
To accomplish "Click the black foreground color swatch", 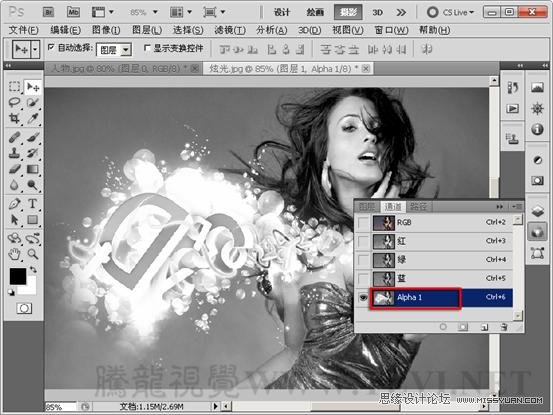I will [17, 276].
